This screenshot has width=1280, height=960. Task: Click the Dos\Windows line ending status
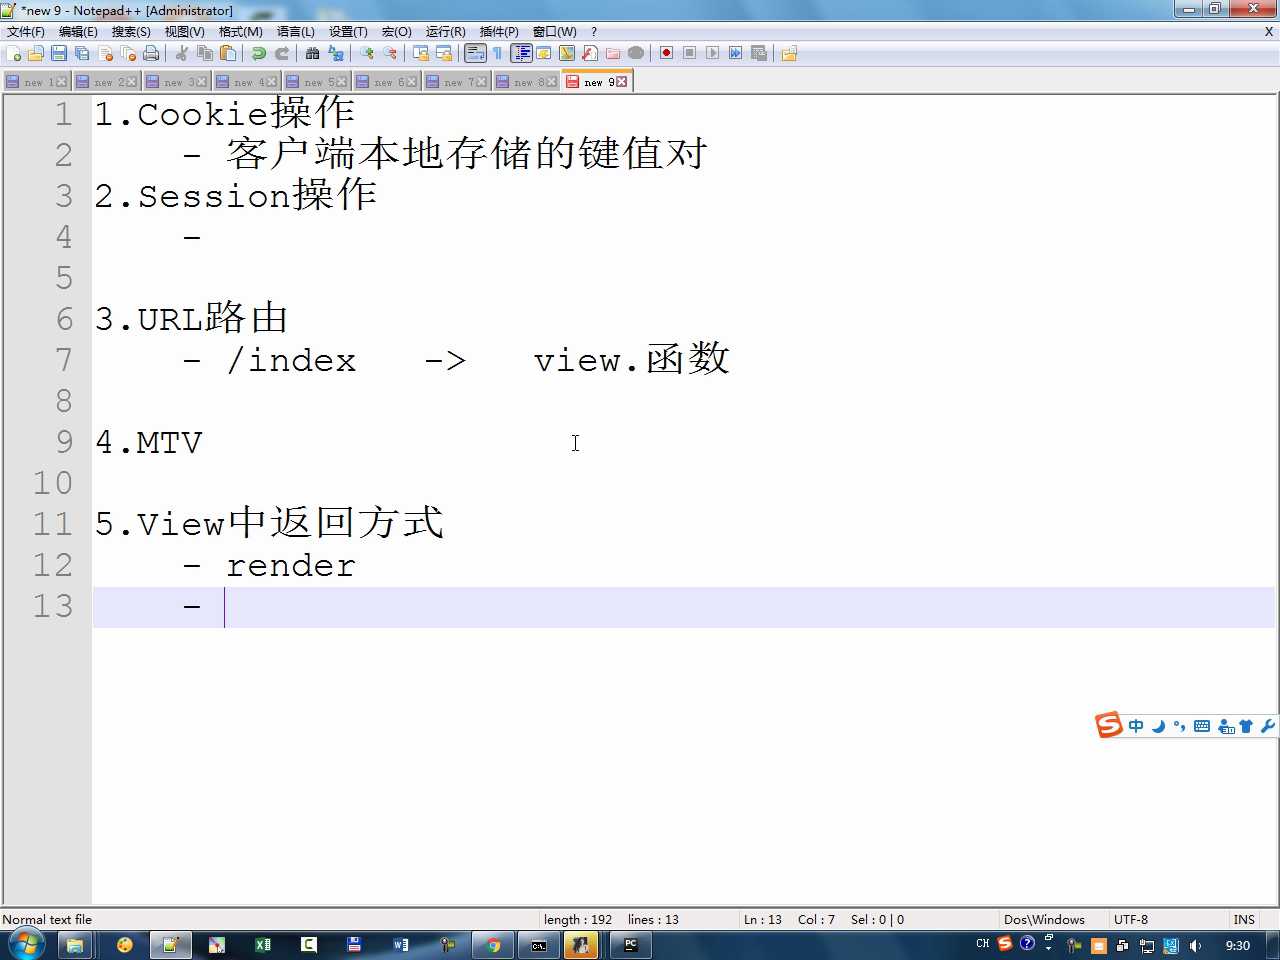(x=1044, y=919)
